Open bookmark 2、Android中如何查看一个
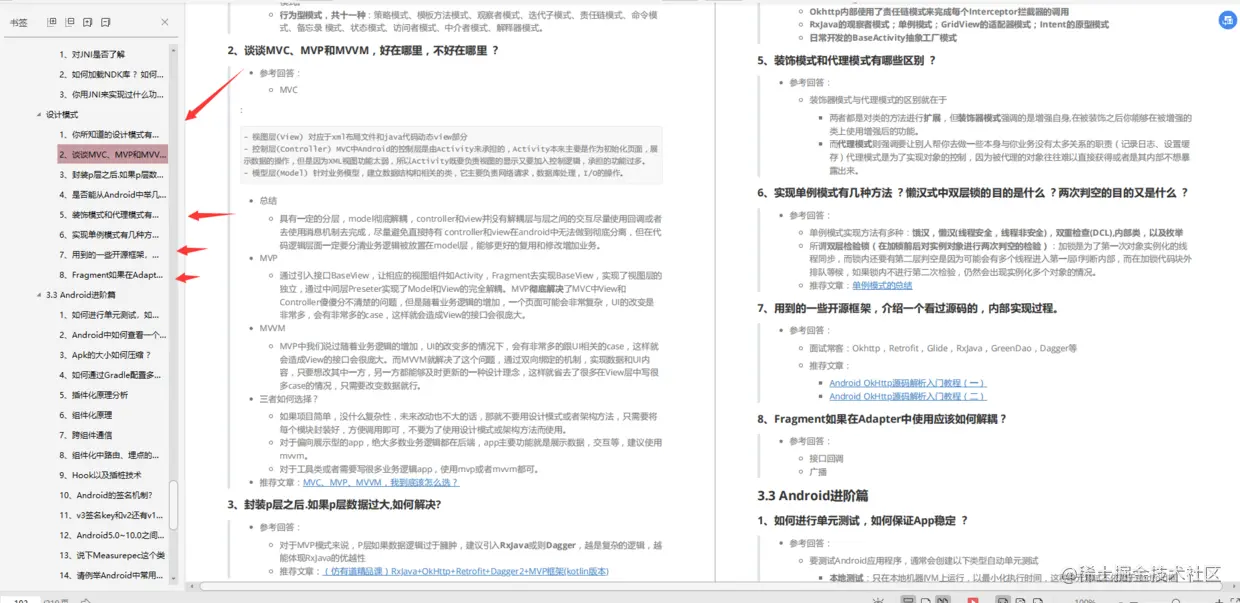Image resolution: width=1240 pixels, height=603 pixels. (x=113, y=335)
